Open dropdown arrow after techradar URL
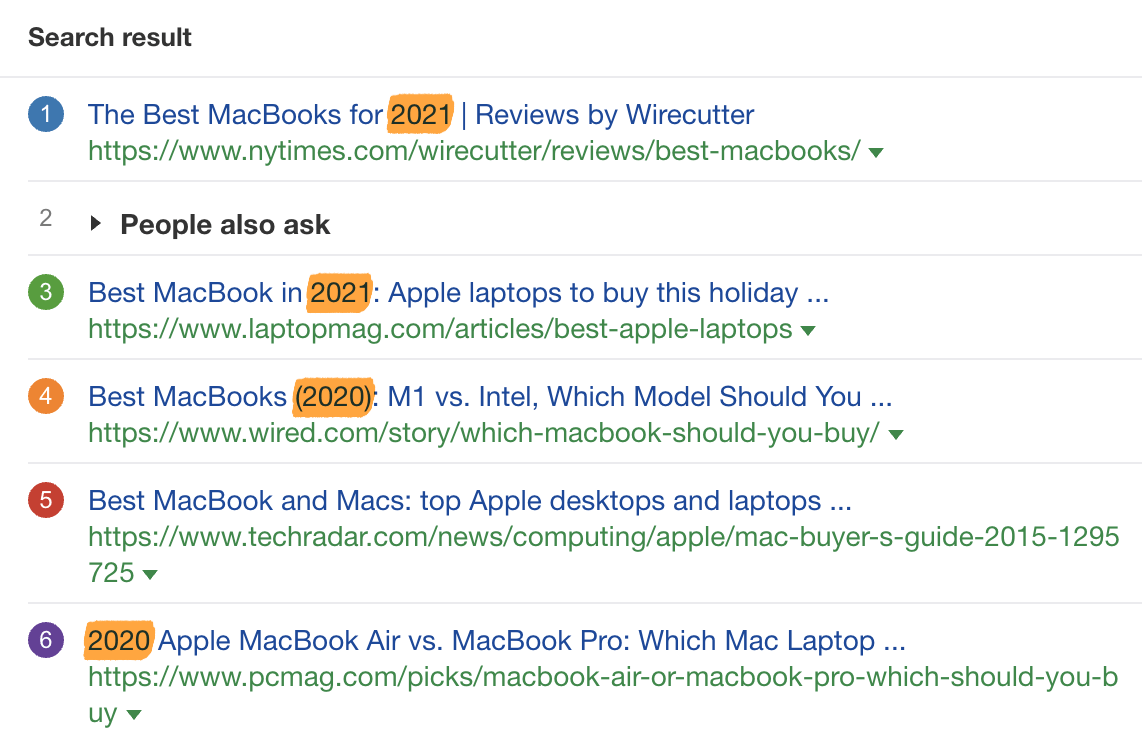Image resolution: width=1142 pixels, height=740 pixels. point(150,575)
